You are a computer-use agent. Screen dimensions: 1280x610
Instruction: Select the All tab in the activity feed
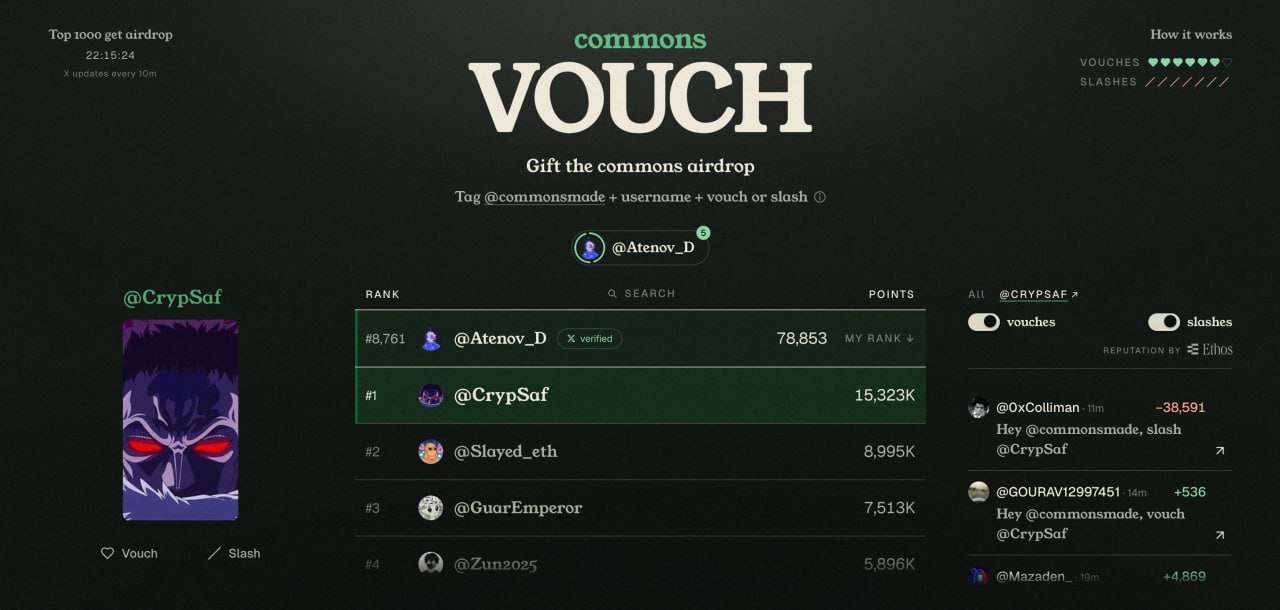tap(976, 294)
